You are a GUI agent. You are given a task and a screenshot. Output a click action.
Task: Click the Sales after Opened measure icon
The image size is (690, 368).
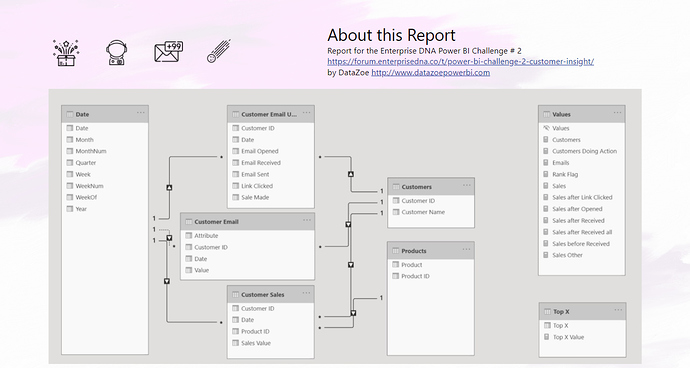(547, 209)
